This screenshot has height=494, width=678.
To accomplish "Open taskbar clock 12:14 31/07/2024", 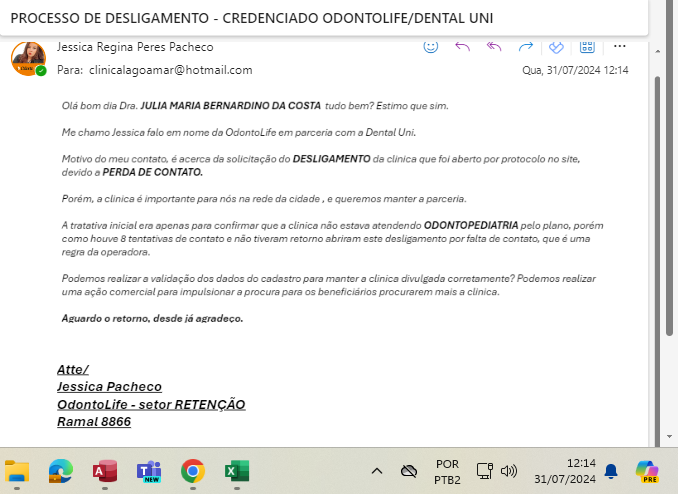I will click(x=565, y=471).
